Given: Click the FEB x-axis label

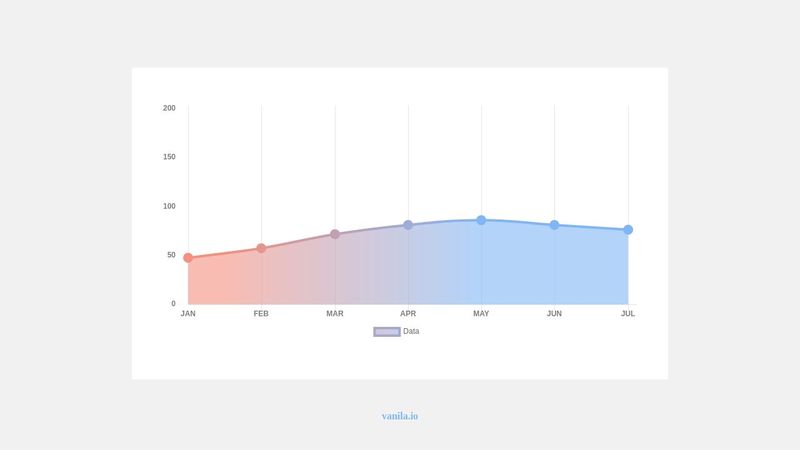Looking at the screenshot, I should coord(261,314).
